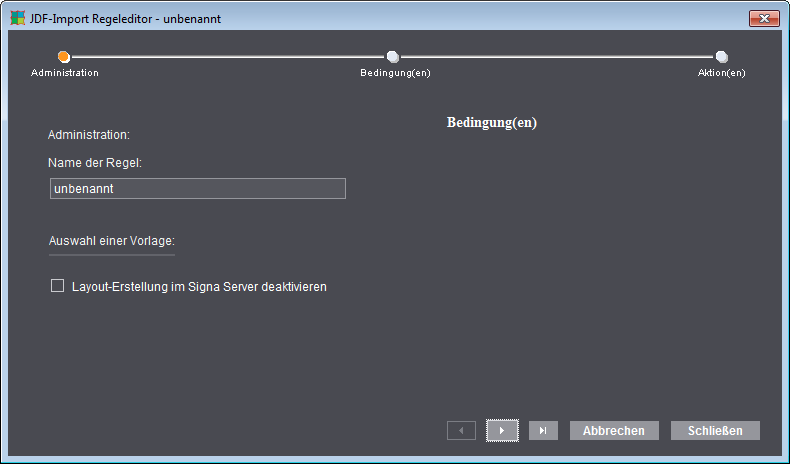The height and width of the screenshot is (464, 790).
Task: Click the JDF-Import app icon in title bar
Action: point(17,18)
